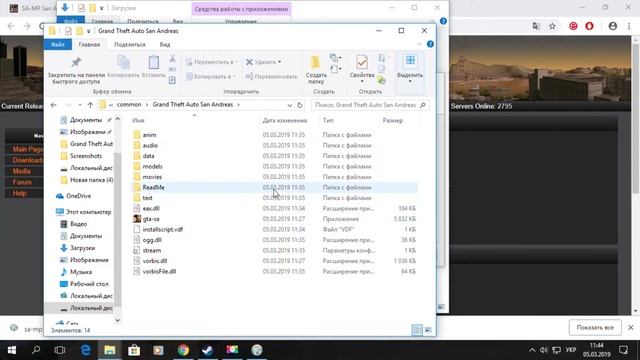Screen dimensions: 640x360
Task: Select the gta-sa application file
Action: [x=151, y=219]
